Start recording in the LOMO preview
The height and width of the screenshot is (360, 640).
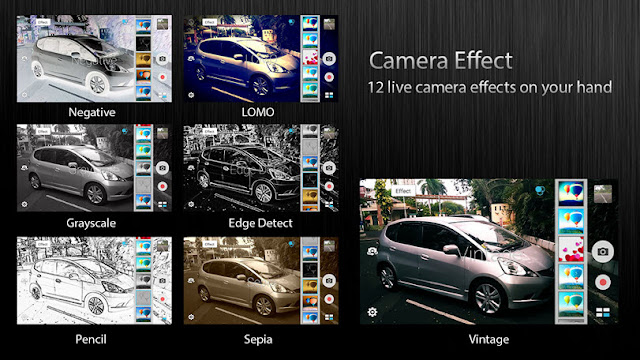pyautogui.click(x=329, y=77)
